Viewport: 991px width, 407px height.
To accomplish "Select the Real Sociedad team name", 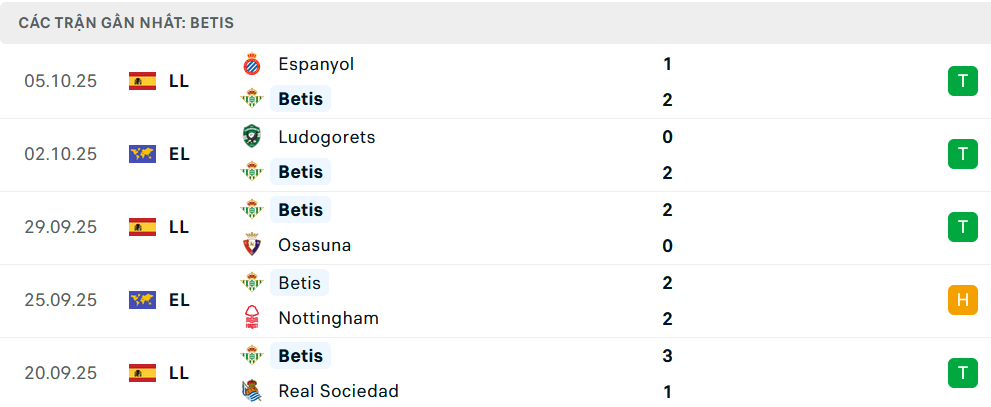I will pos(338,392).
